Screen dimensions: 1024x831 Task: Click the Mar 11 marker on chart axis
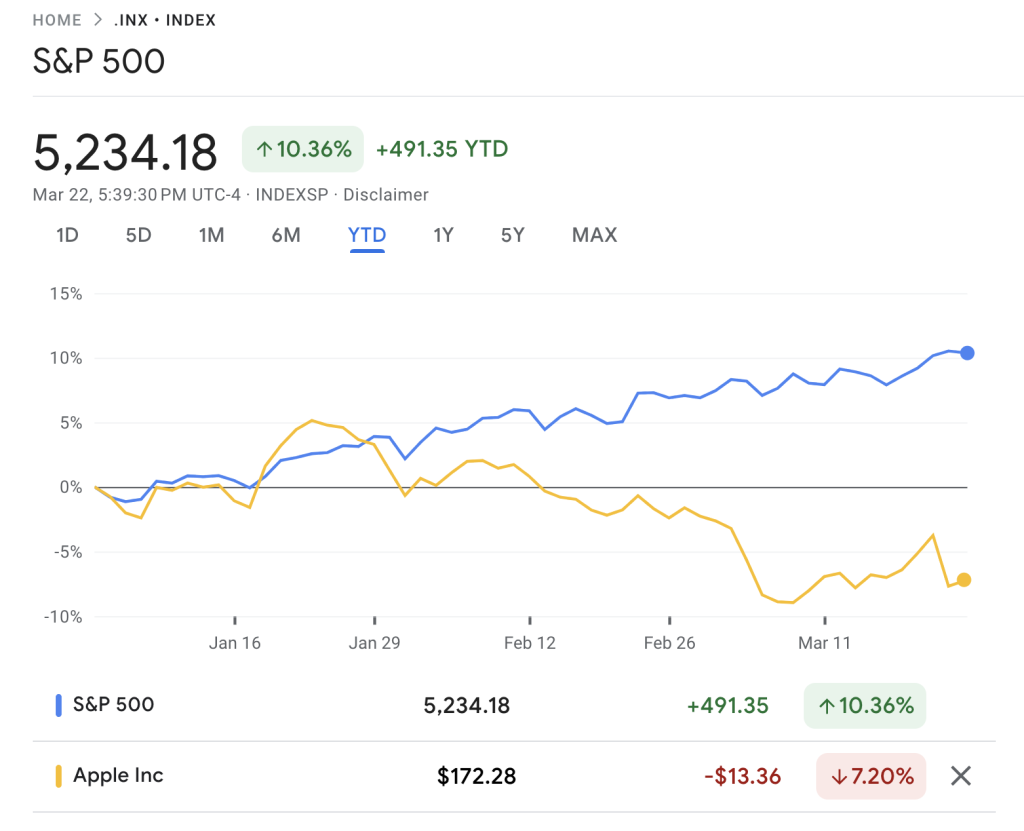(x=823, y=643)
